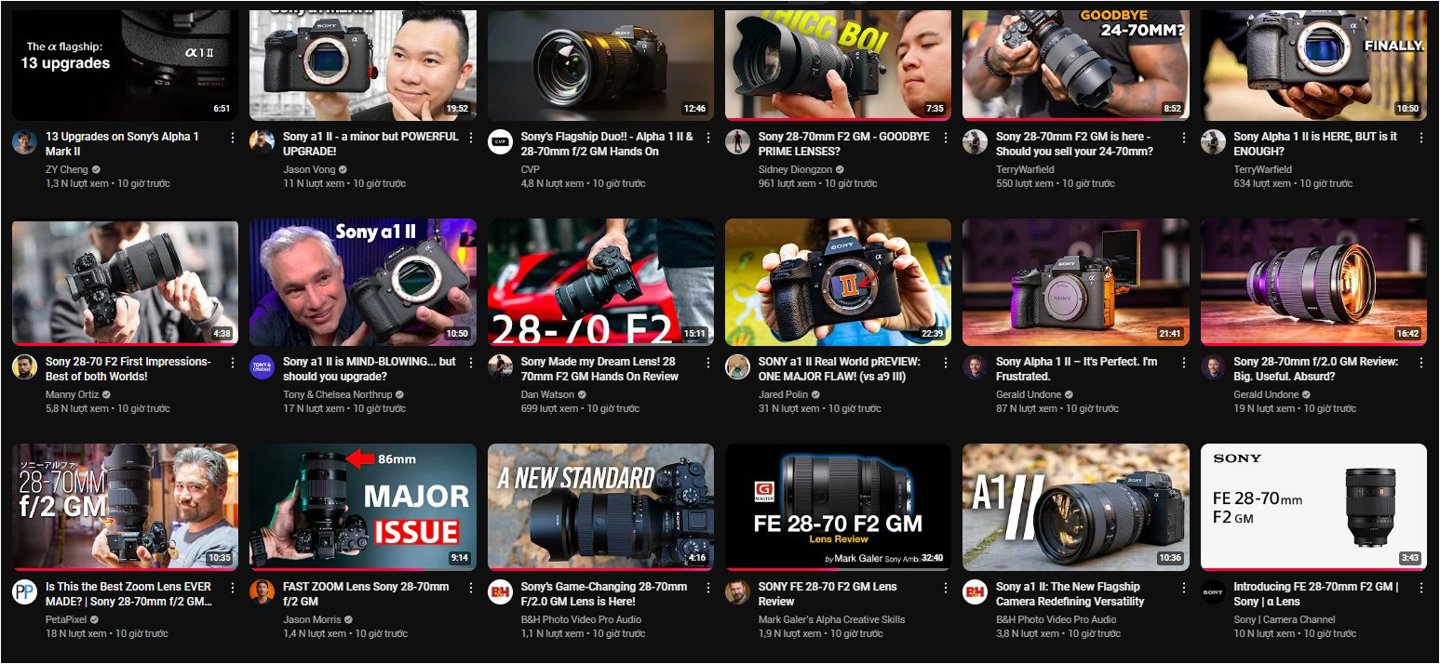Play '28-70 F2' red car thumbnail
The width and height of the screenshot is (1440, 664).
[x=601, y=282]
